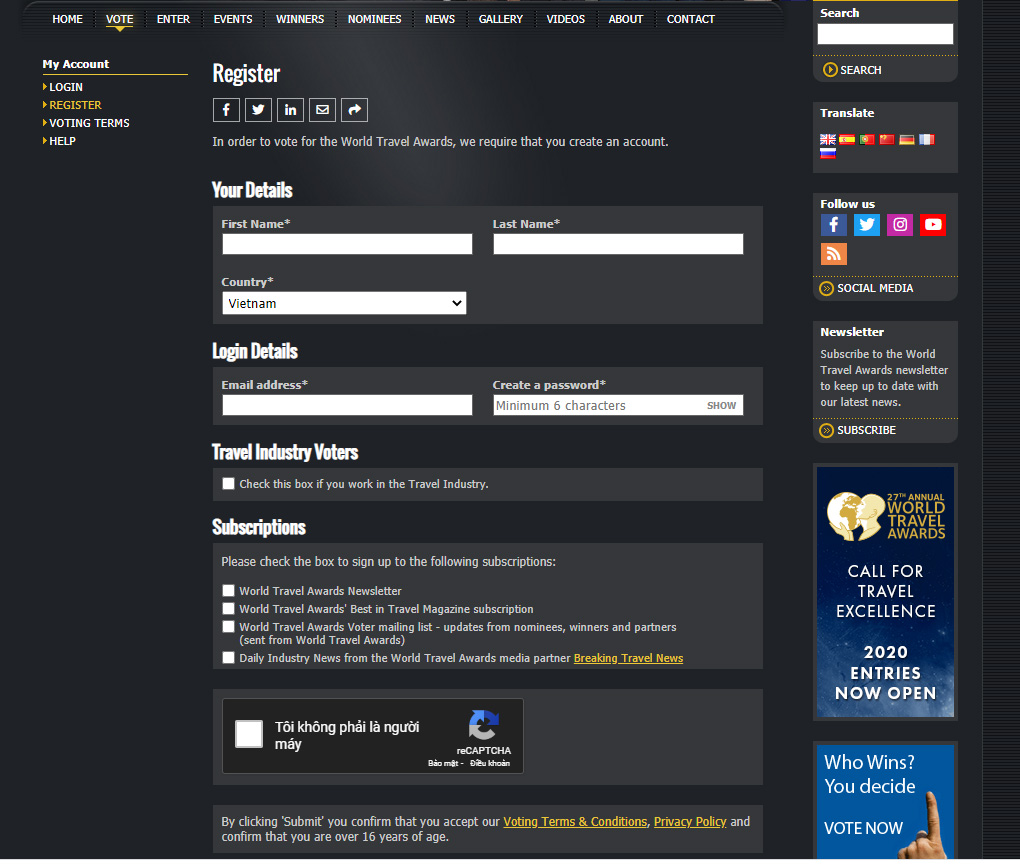Open the EVENTS navigation item
This screenshot has width=1020, height=864.
[233, 20]
